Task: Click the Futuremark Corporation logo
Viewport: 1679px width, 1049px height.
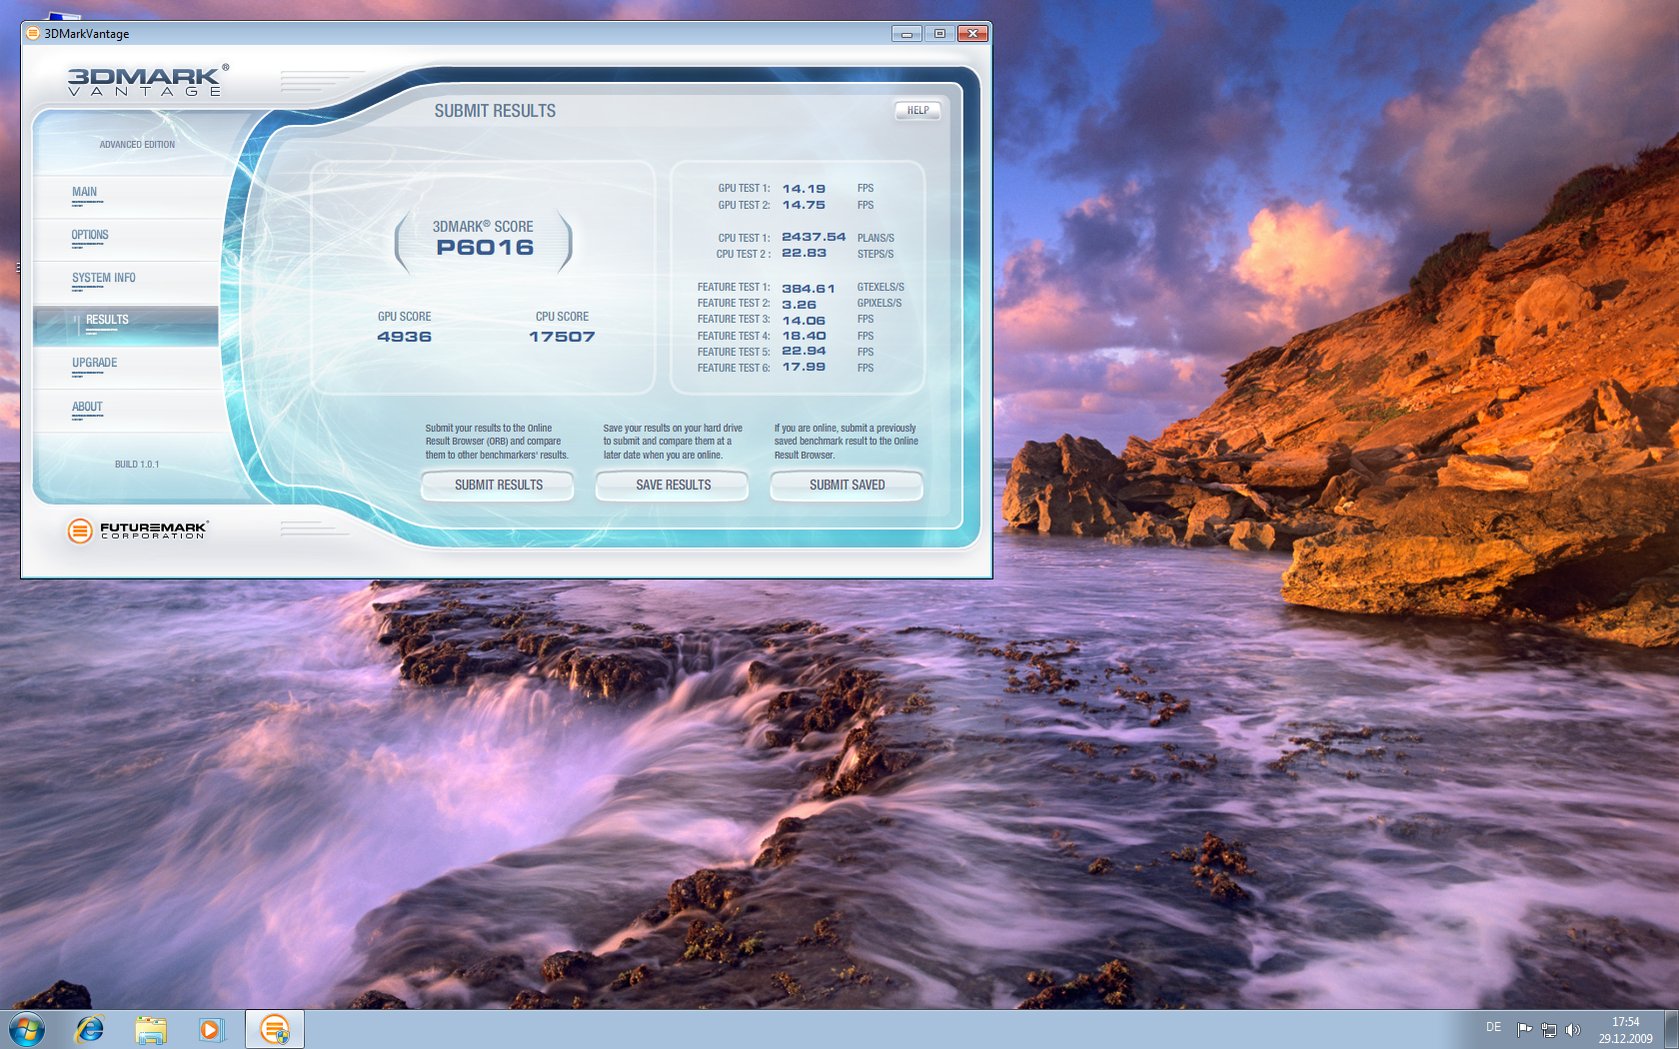Action: [137, 531]
